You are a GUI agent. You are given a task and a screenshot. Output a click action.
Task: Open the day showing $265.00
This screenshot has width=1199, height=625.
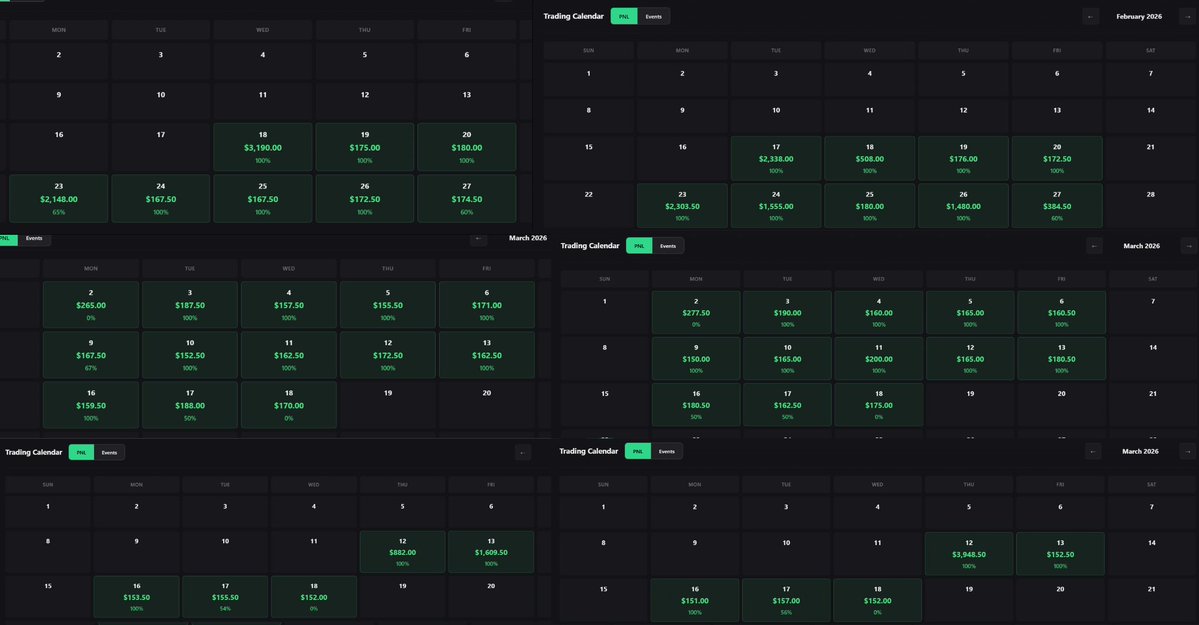click(91, 304)
